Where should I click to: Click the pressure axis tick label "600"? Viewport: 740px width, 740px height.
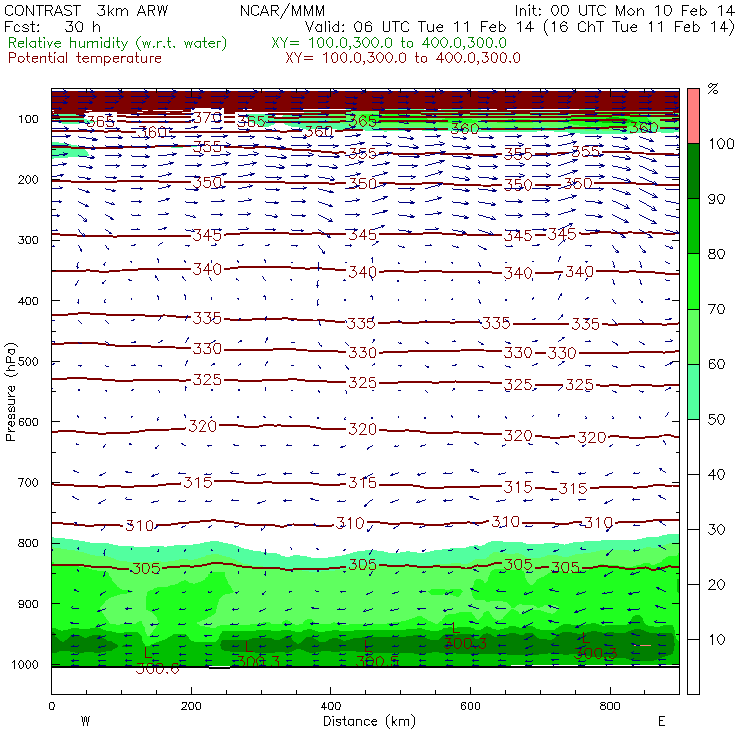click(x=28, y=421)
